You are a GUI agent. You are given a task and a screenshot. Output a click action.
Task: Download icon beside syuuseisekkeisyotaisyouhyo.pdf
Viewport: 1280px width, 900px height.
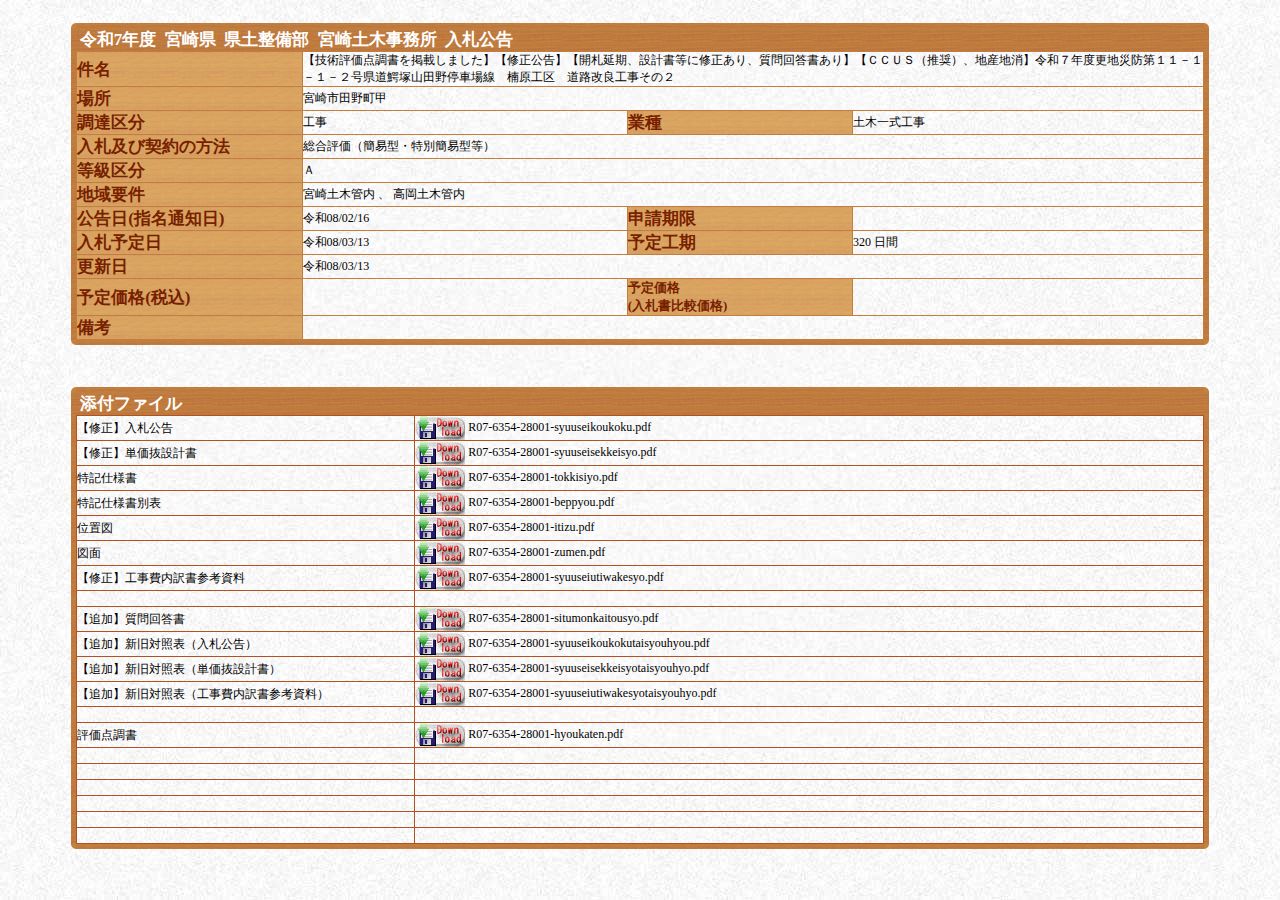441,669
